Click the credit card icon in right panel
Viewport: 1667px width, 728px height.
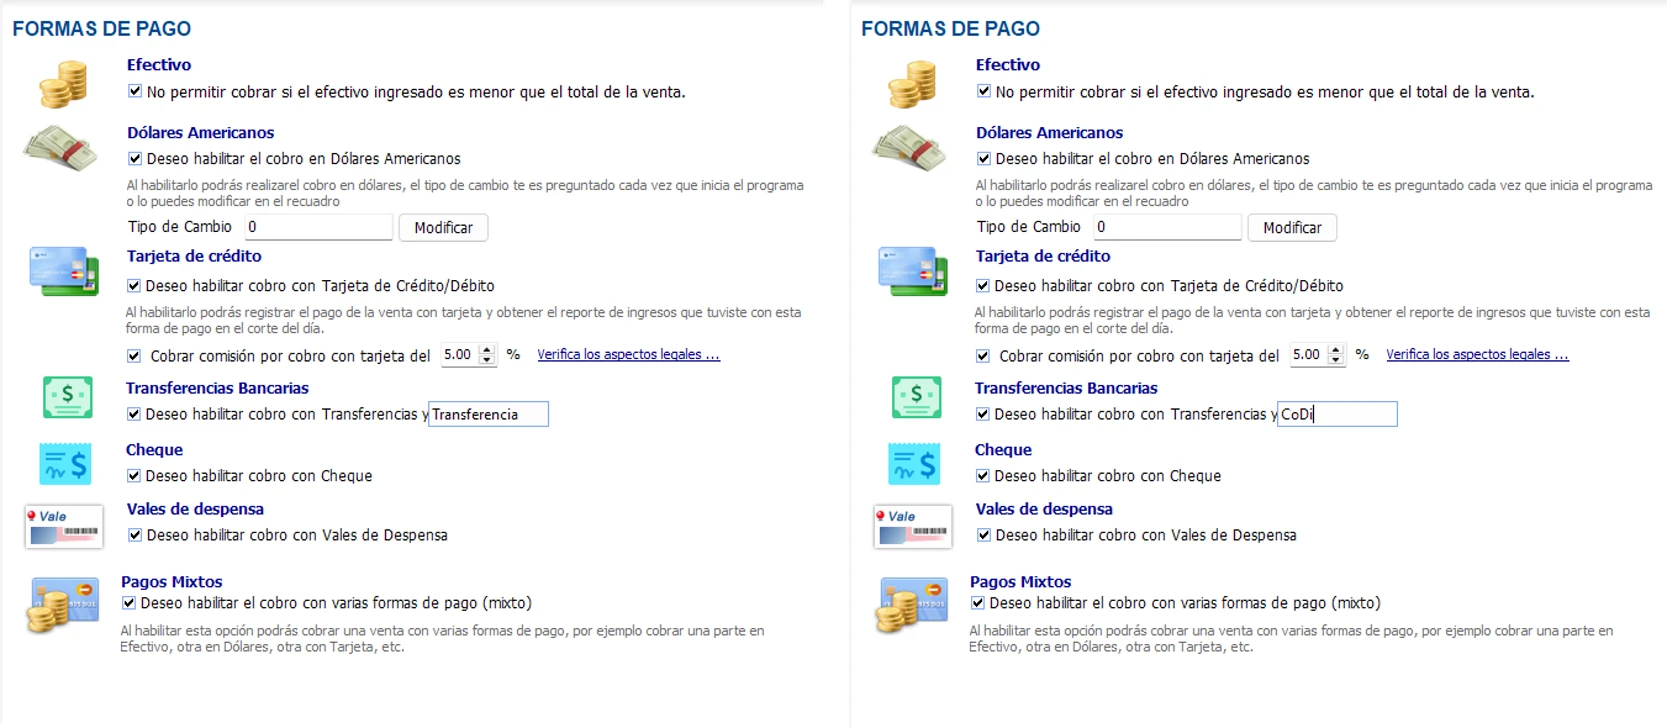(913, 271)
